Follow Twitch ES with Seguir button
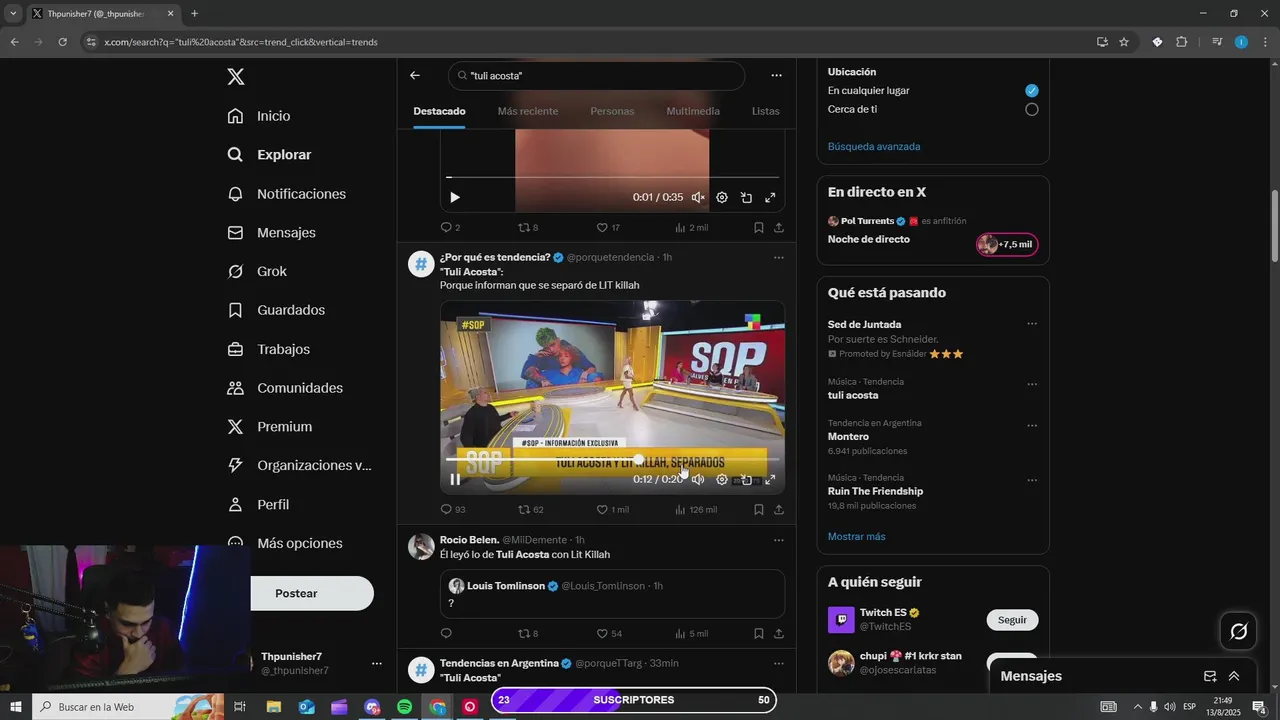The image size is (1280, 720). 1012,620
